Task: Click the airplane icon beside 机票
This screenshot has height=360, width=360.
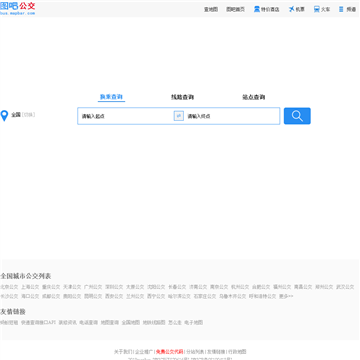Action: [x=292, y=9]
